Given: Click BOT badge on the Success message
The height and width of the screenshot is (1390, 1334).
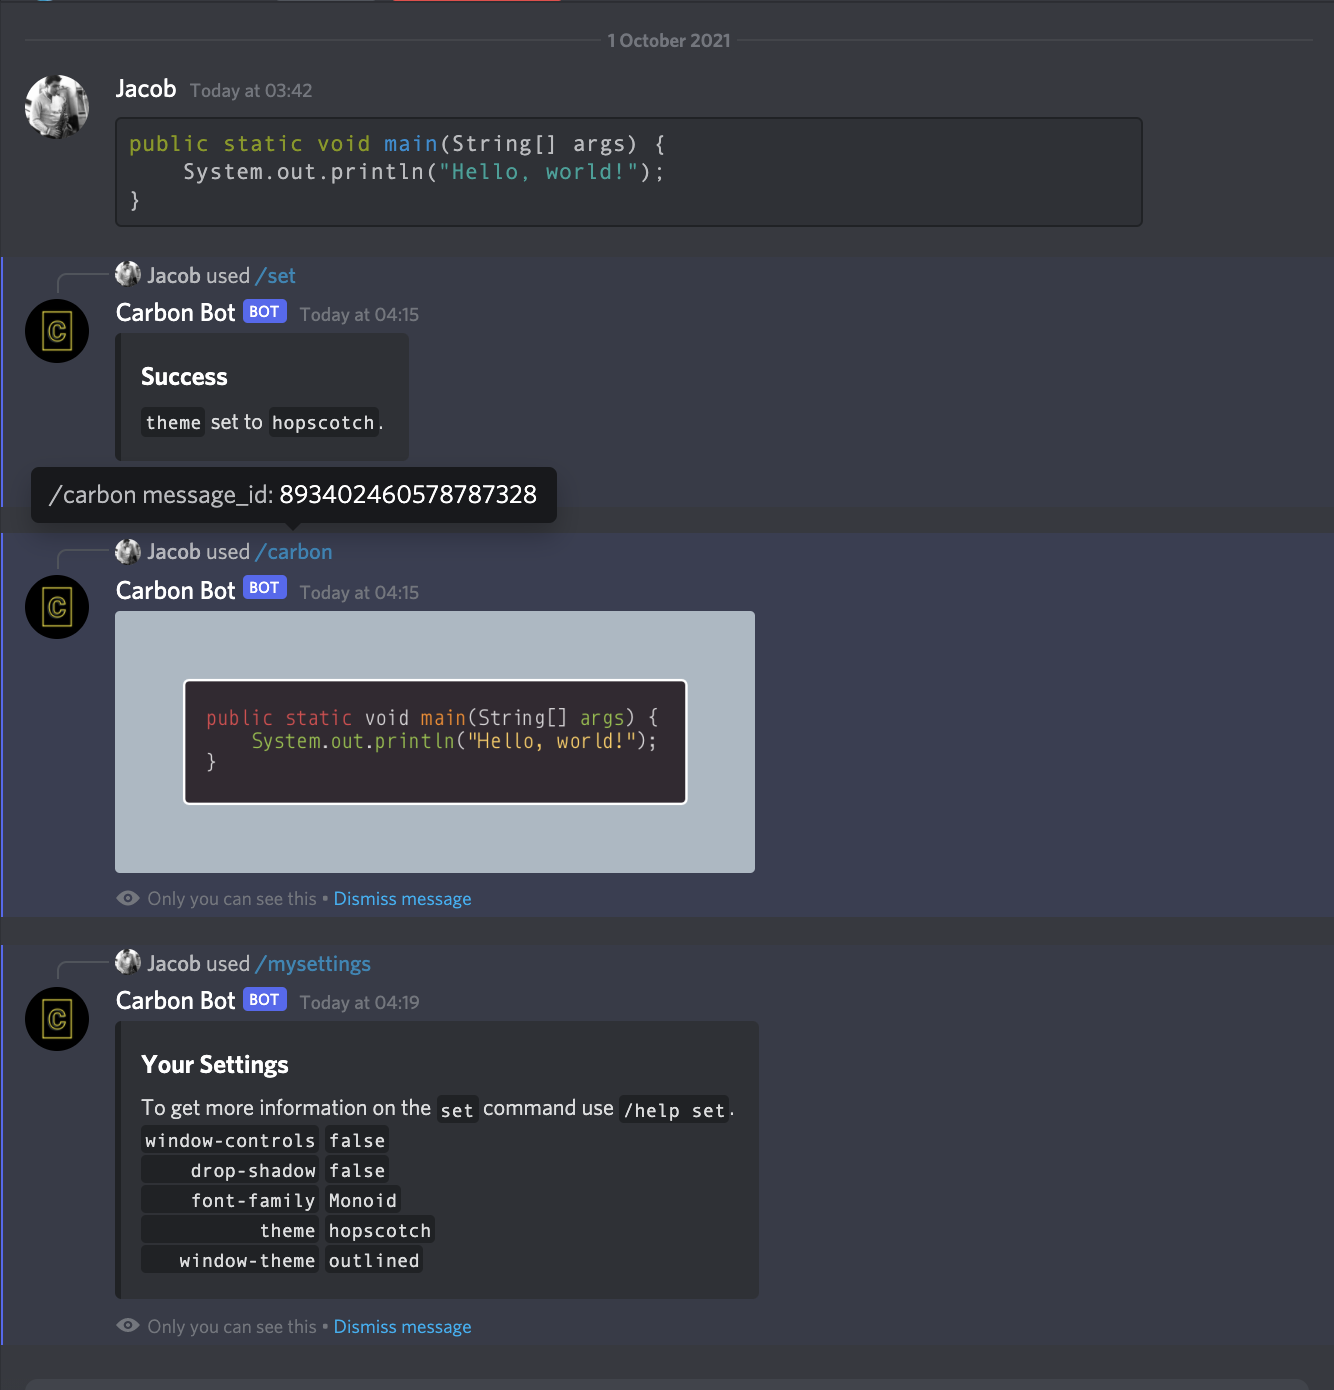Looking at the screenshot, I should [x=265, y=312].
